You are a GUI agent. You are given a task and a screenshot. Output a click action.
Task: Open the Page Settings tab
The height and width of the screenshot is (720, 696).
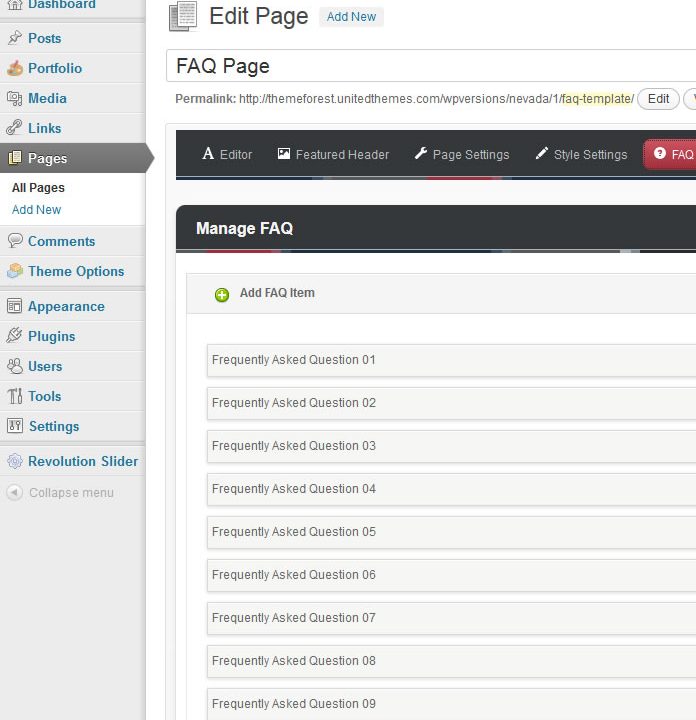[461, 154]
